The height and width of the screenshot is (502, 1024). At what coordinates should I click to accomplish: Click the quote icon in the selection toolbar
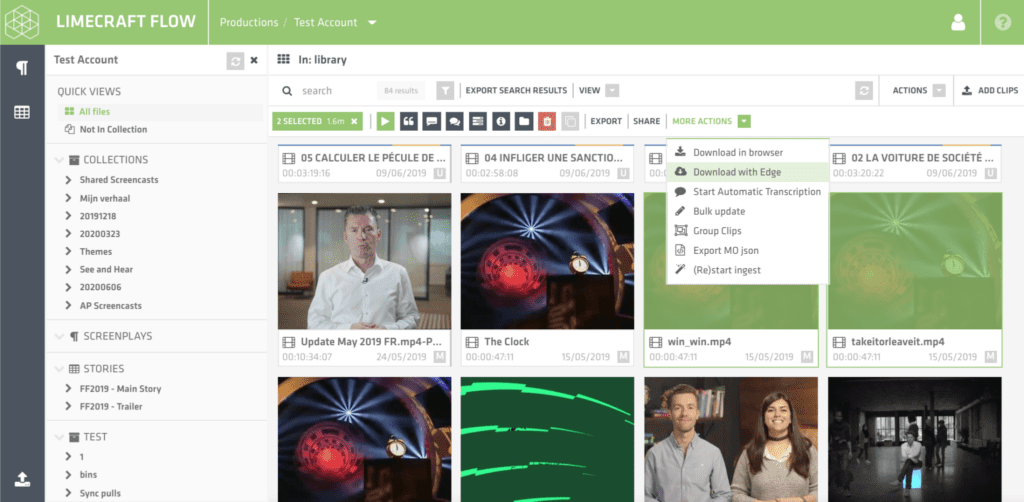[x=409, y=121]
